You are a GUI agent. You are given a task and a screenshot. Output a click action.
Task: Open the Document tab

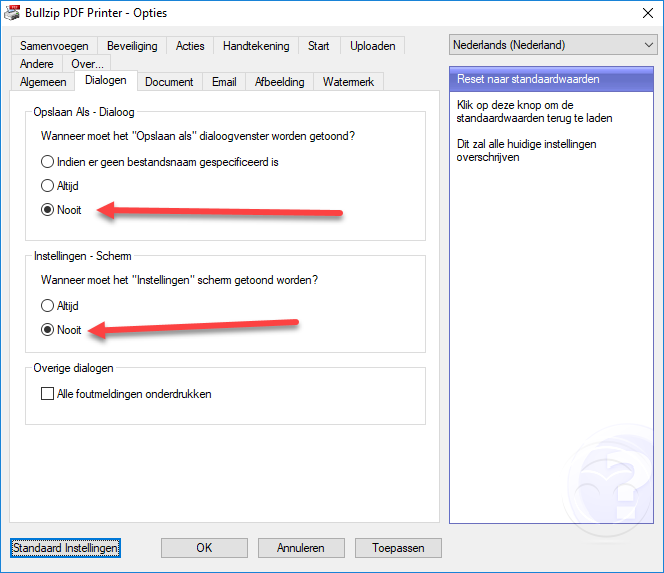click(x=169, y=82)
